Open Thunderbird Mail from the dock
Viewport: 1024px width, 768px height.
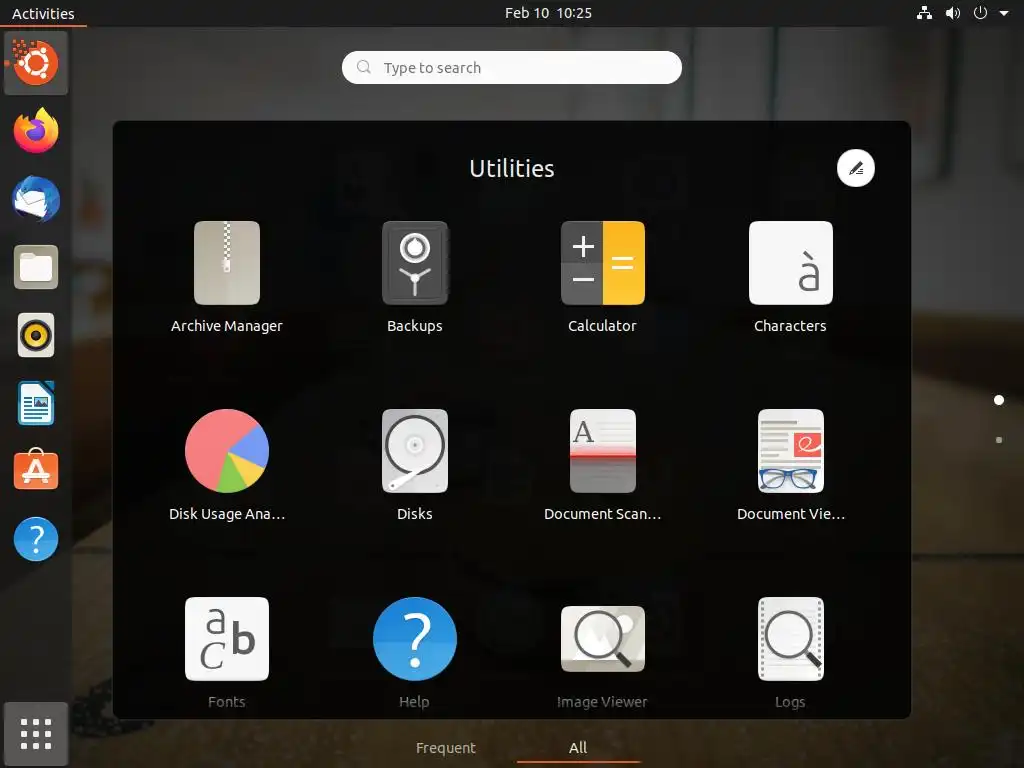[36, 199]
